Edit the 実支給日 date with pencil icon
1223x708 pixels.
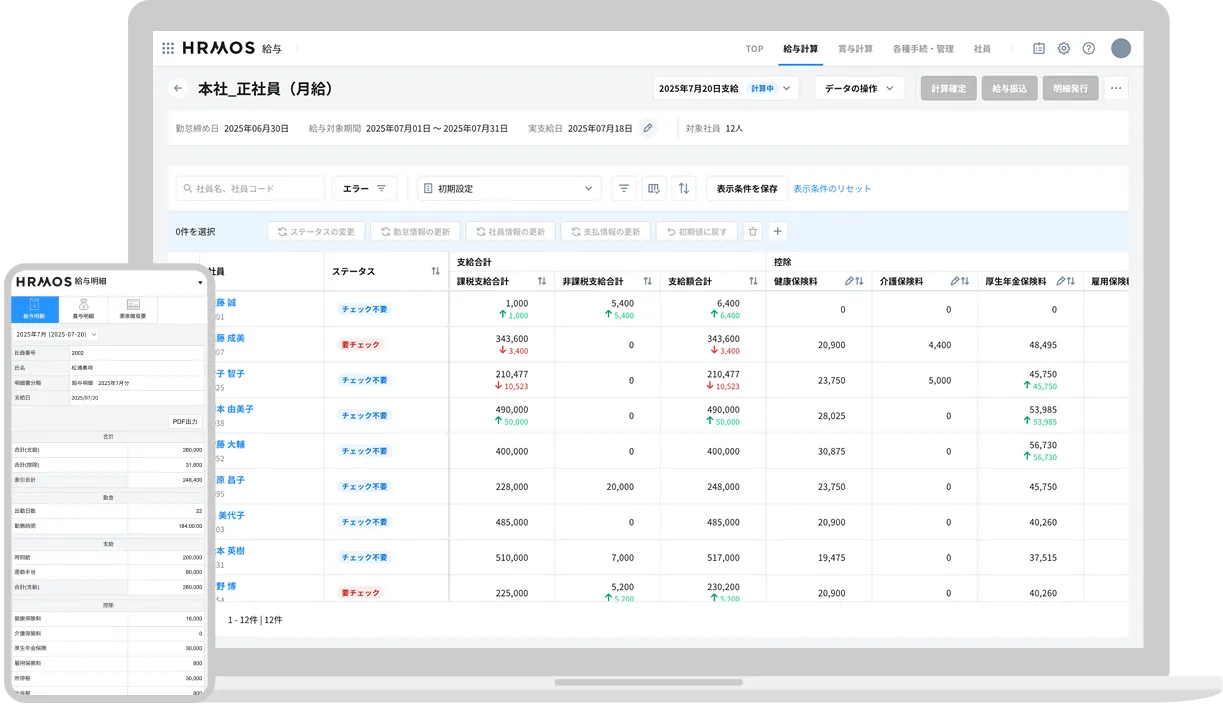pos(648,128)
